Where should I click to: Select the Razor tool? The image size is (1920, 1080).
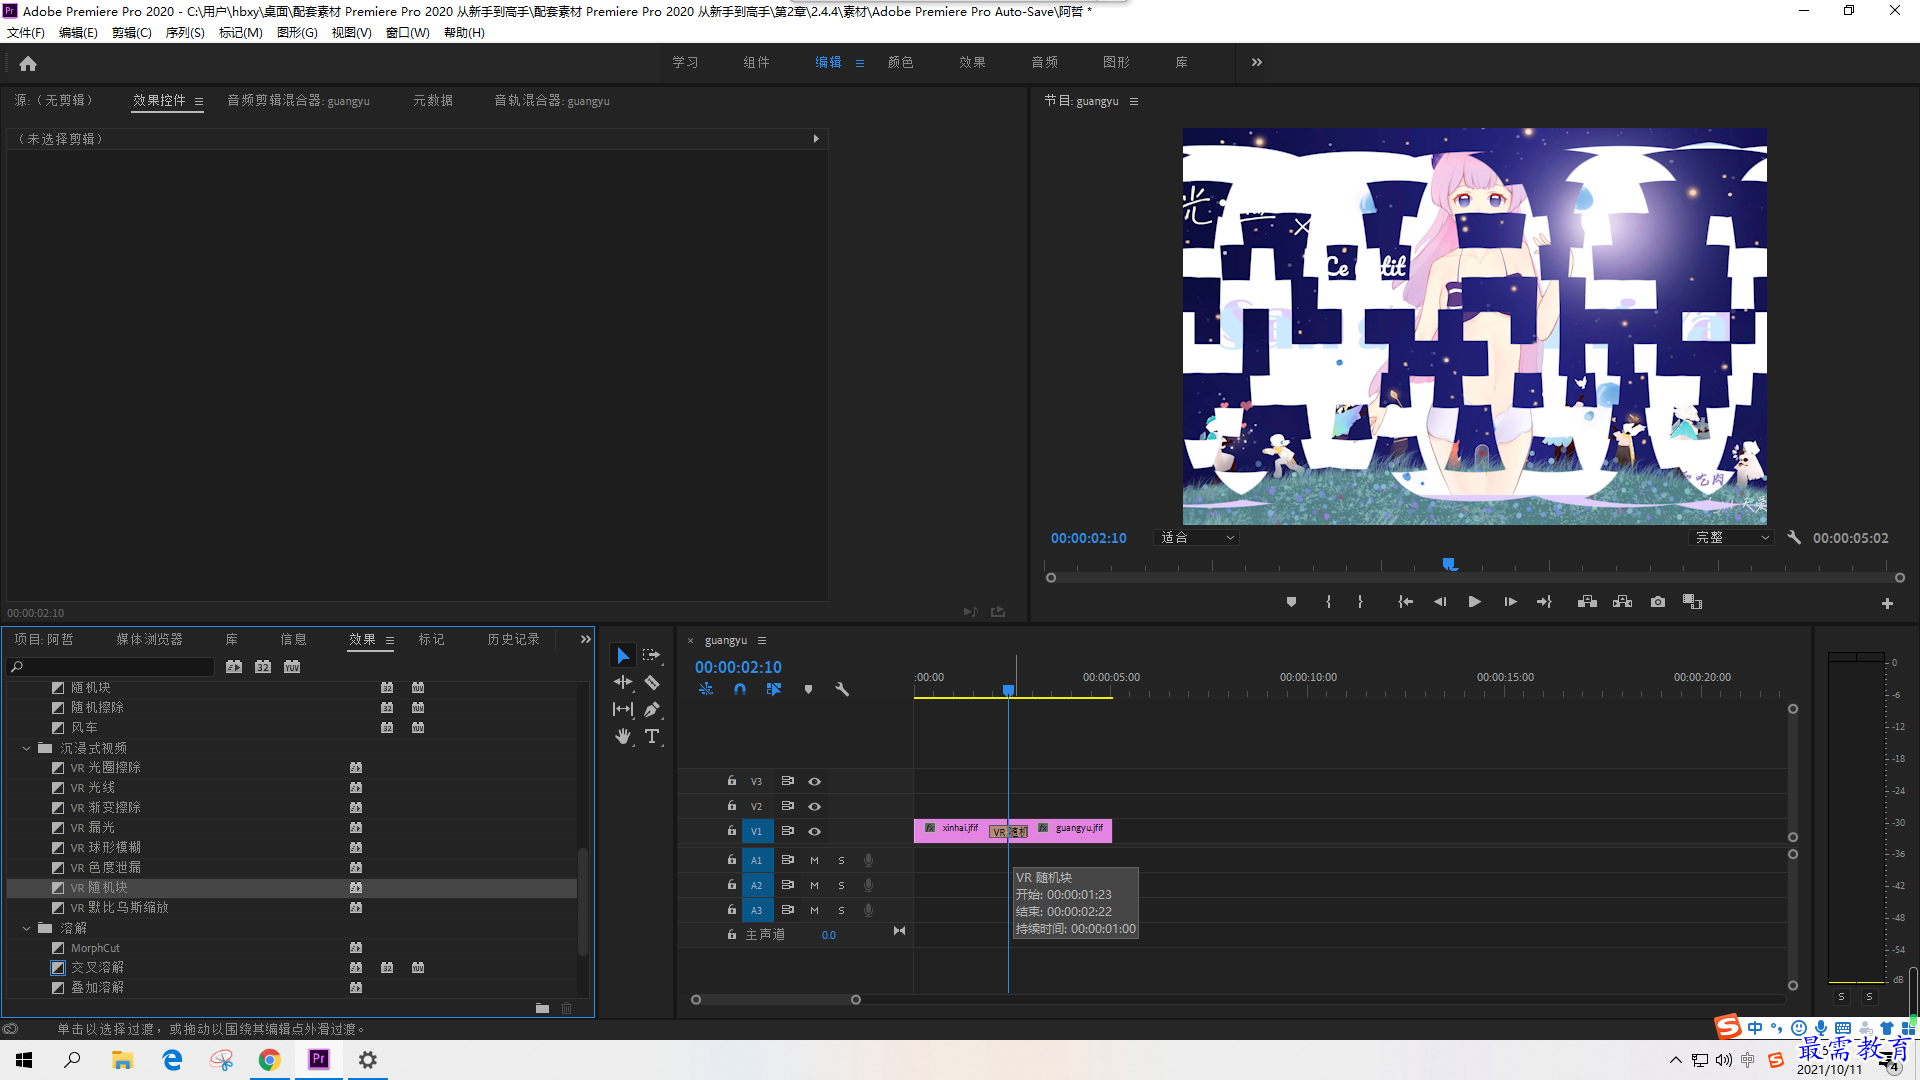[652, 682]
